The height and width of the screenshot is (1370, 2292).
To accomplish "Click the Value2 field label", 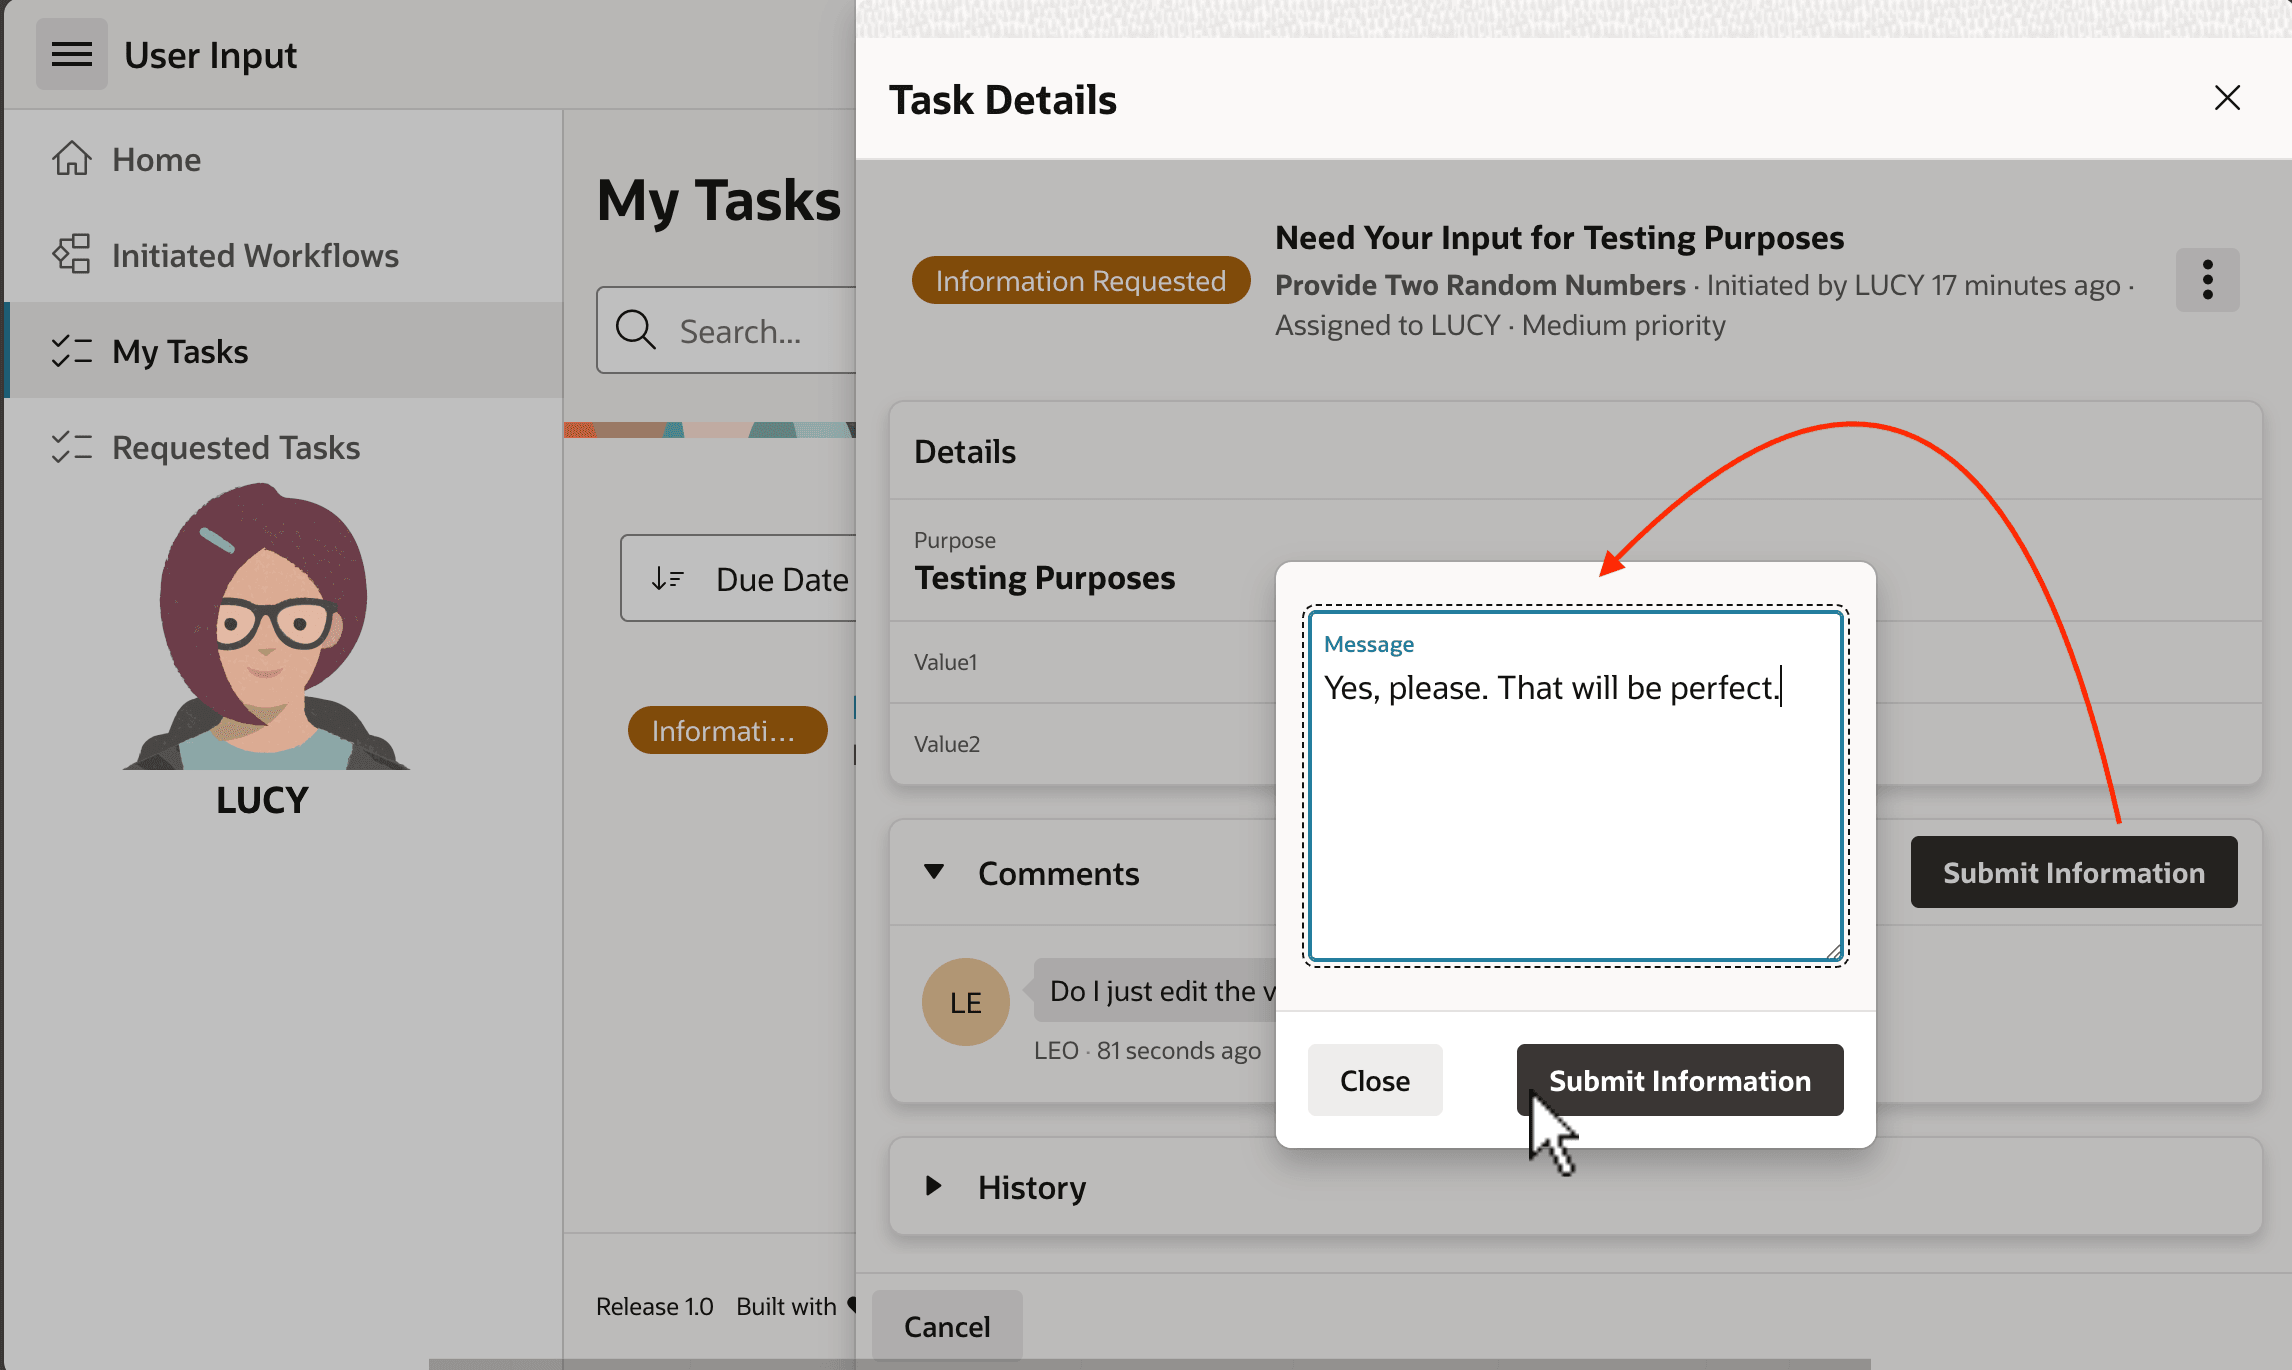I will point(947,744).
